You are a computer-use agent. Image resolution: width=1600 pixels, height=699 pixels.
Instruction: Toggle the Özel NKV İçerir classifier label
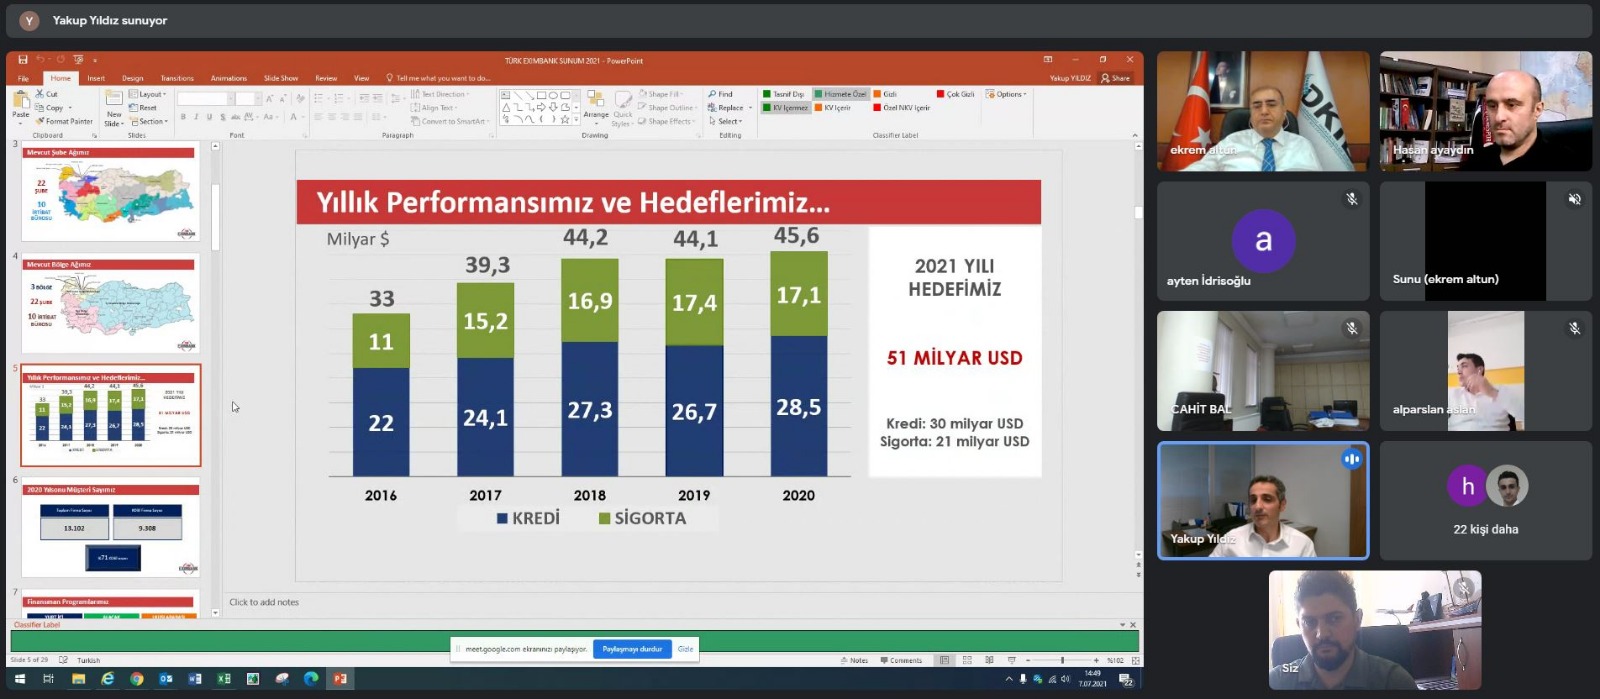pyautogui.click(x=902, y=108)
